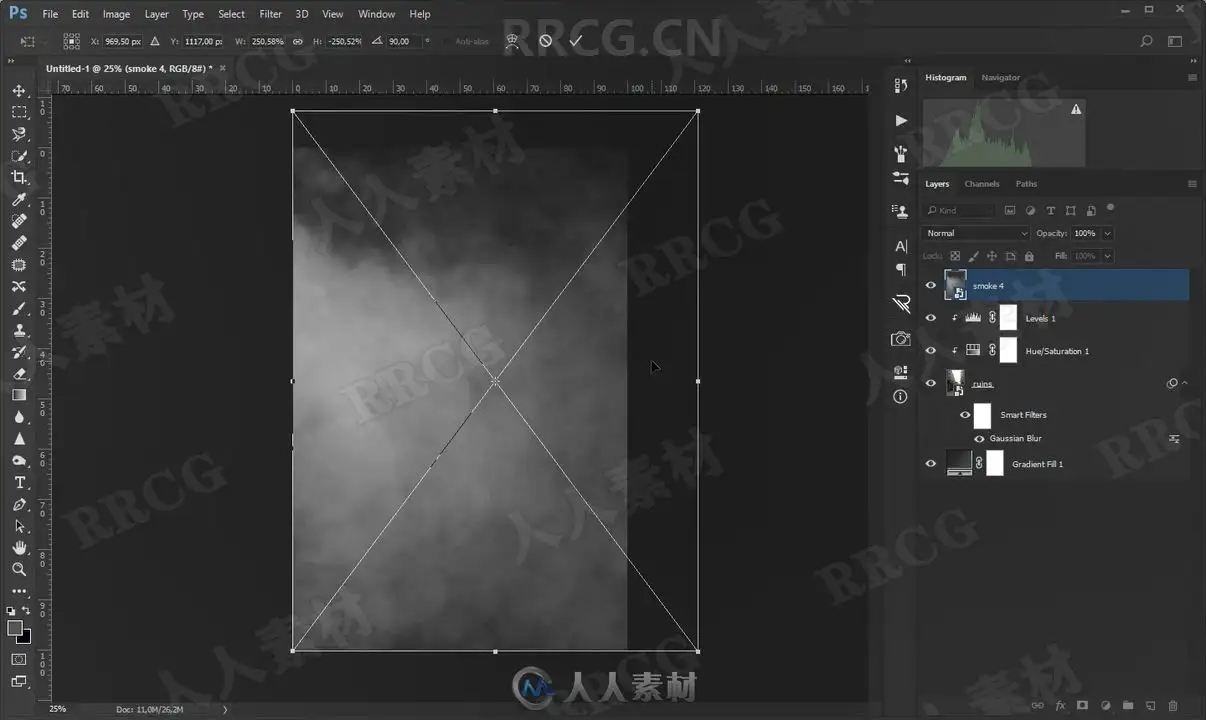Hide the Hue/Saturation 1 layer
Viewport: 1206px width, 720px height.
coord(931,351)
